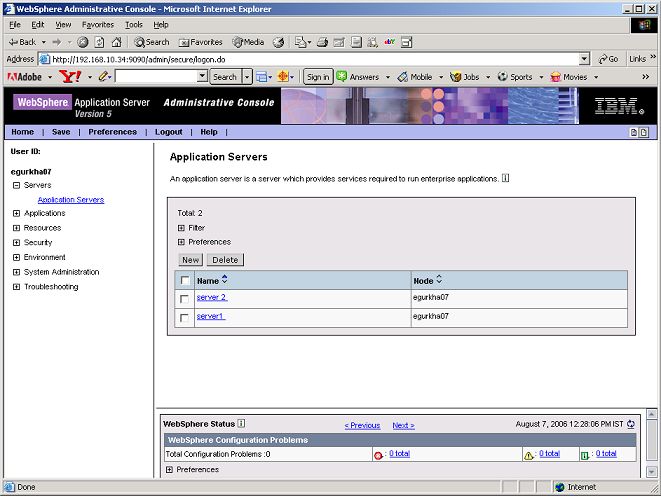Click the URL address field
The width and height of the screenshot is (661, 496).
315,59
